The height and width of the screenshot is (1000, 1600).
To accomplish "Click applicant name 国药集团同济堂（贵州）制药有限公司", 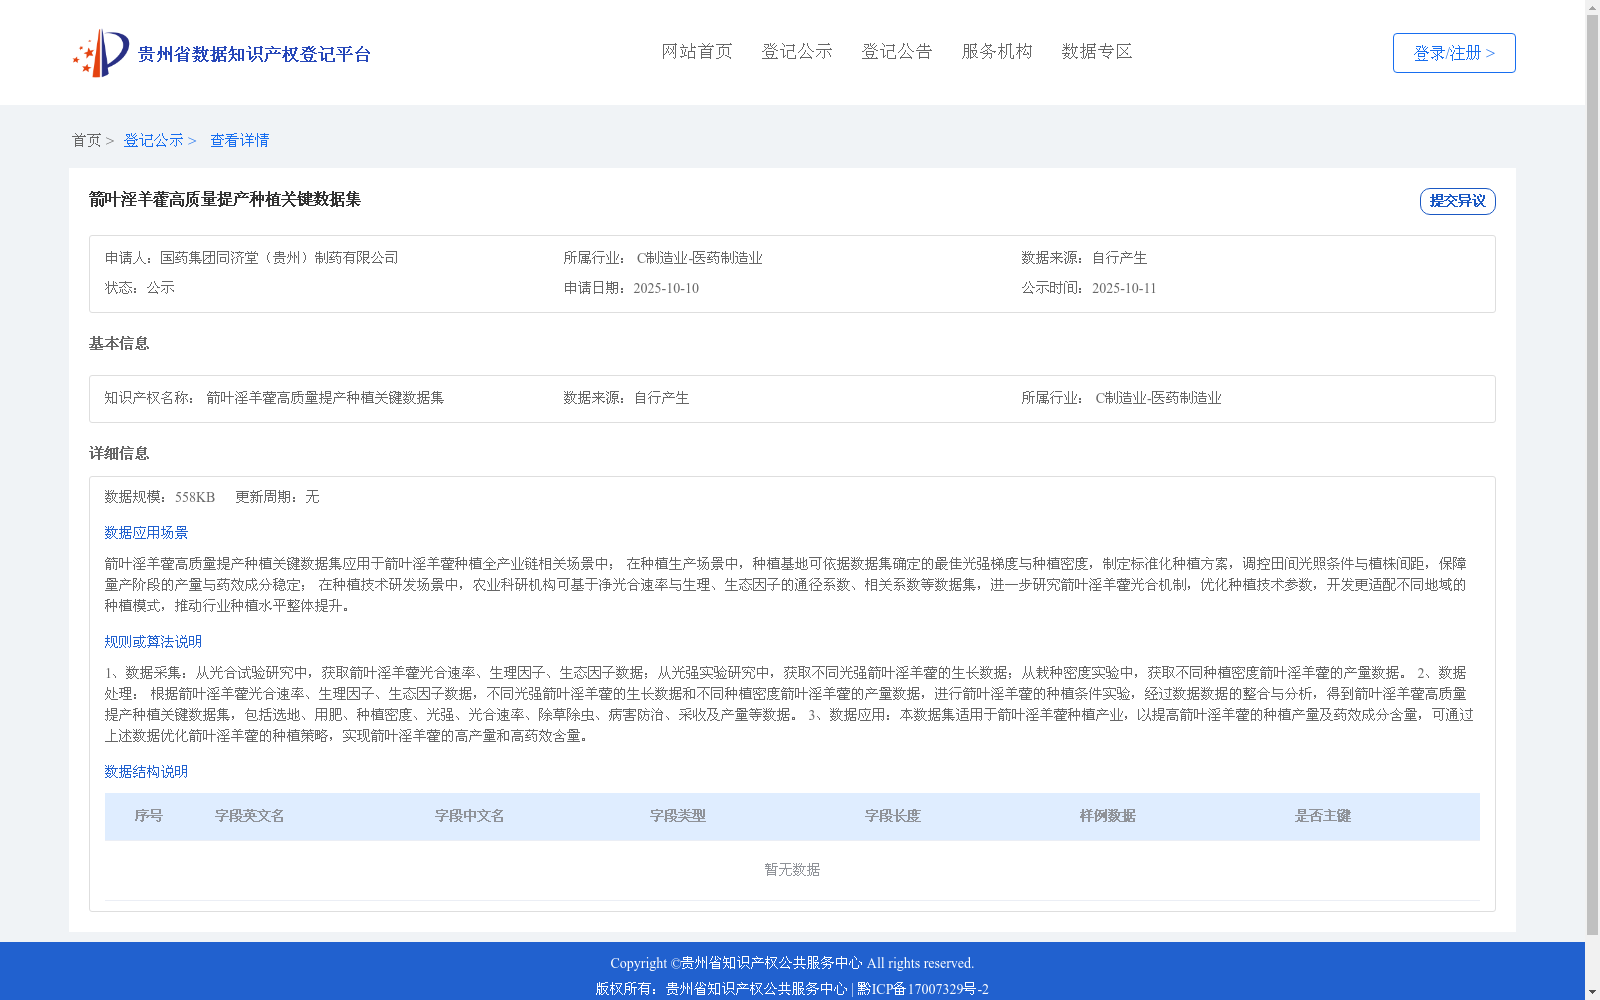I will (279, 258).
